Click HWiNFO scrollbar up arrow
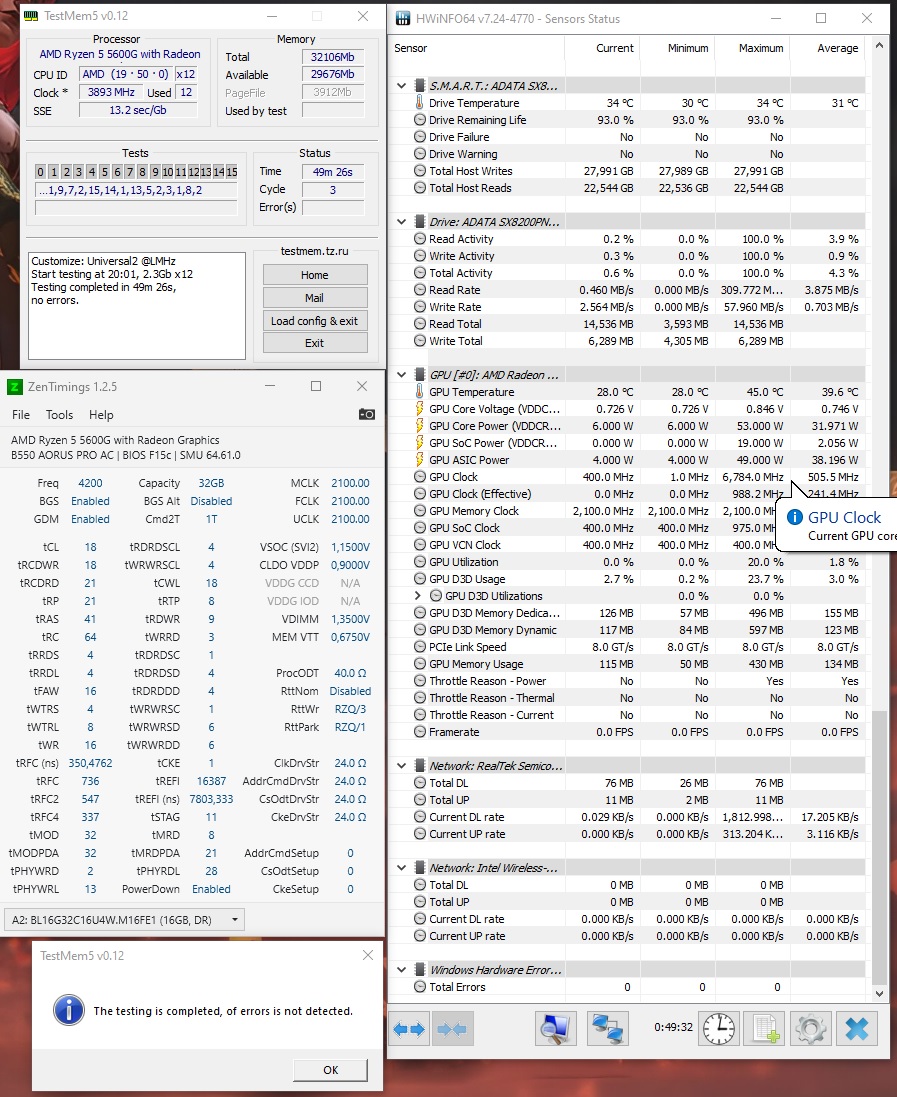Viewport: 897px width, 1097px height. (880, 46)
